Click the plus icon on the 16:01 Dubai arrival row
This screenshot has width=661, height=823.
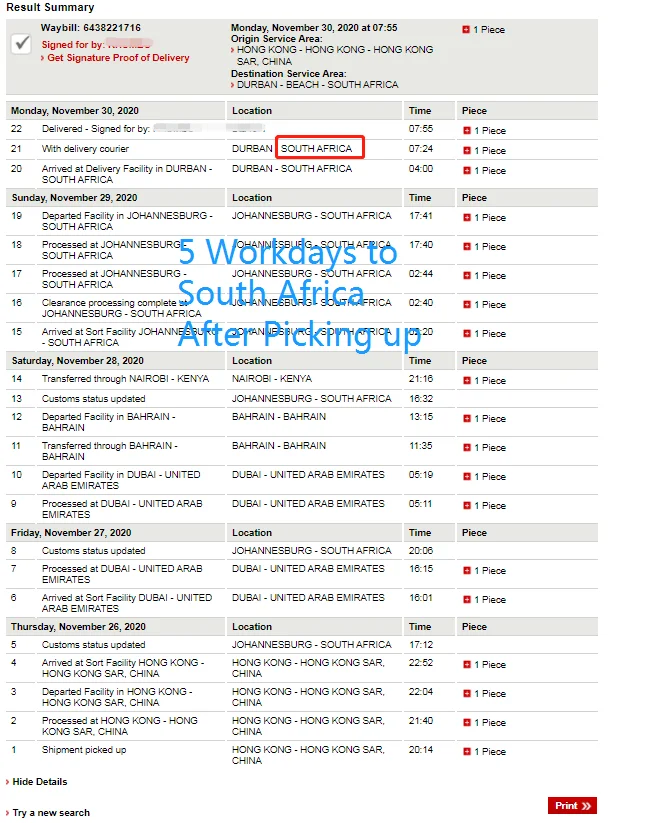pyautogui.click(x=466, y=600)
